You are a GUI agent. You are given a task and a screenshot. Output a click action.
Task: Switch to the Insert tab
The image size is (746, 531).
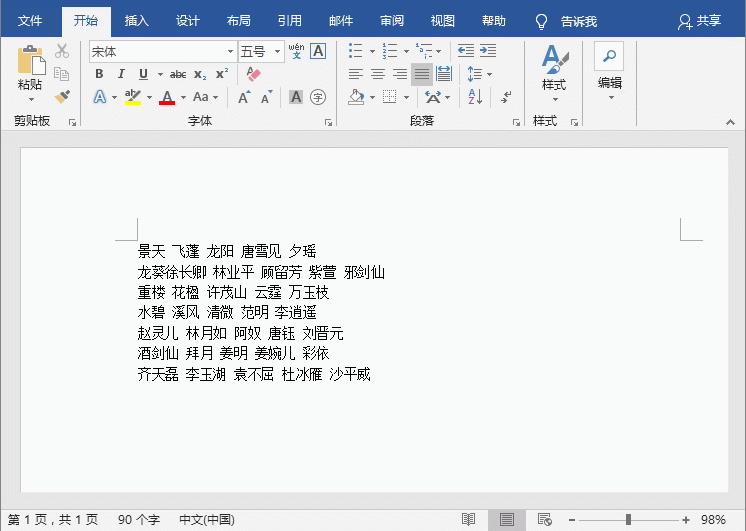pyautogui.click(x=136, y=20)
